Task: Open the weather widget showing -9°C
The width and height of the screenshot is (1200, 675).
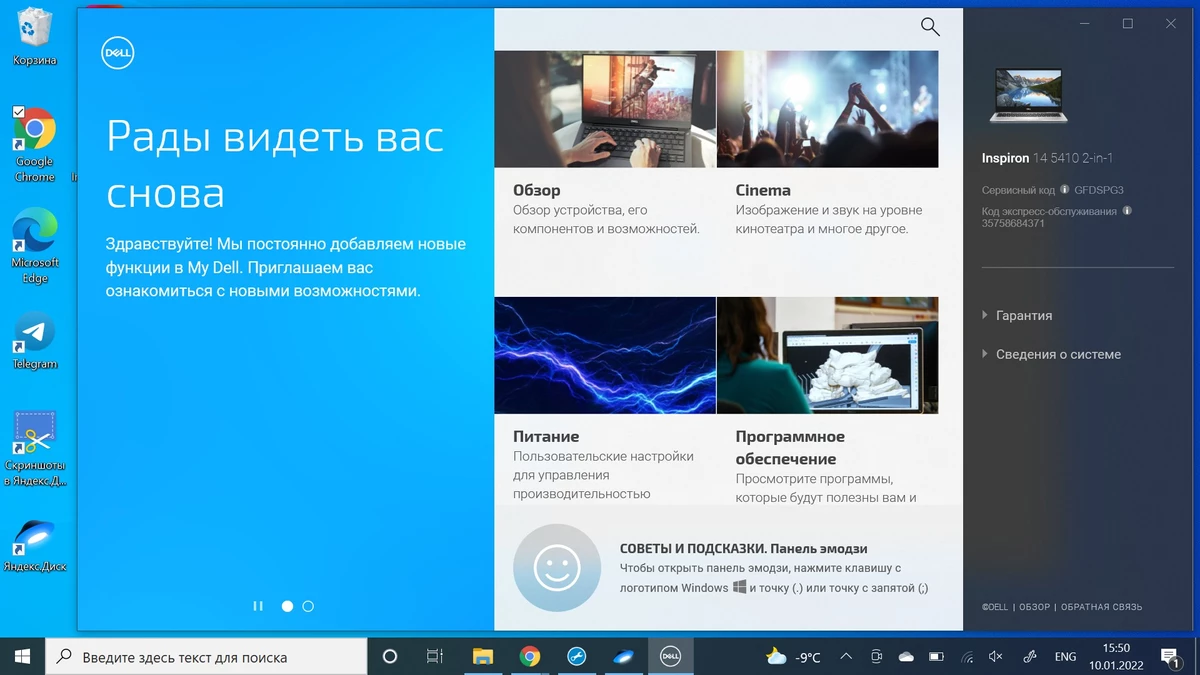Action: 793,657
